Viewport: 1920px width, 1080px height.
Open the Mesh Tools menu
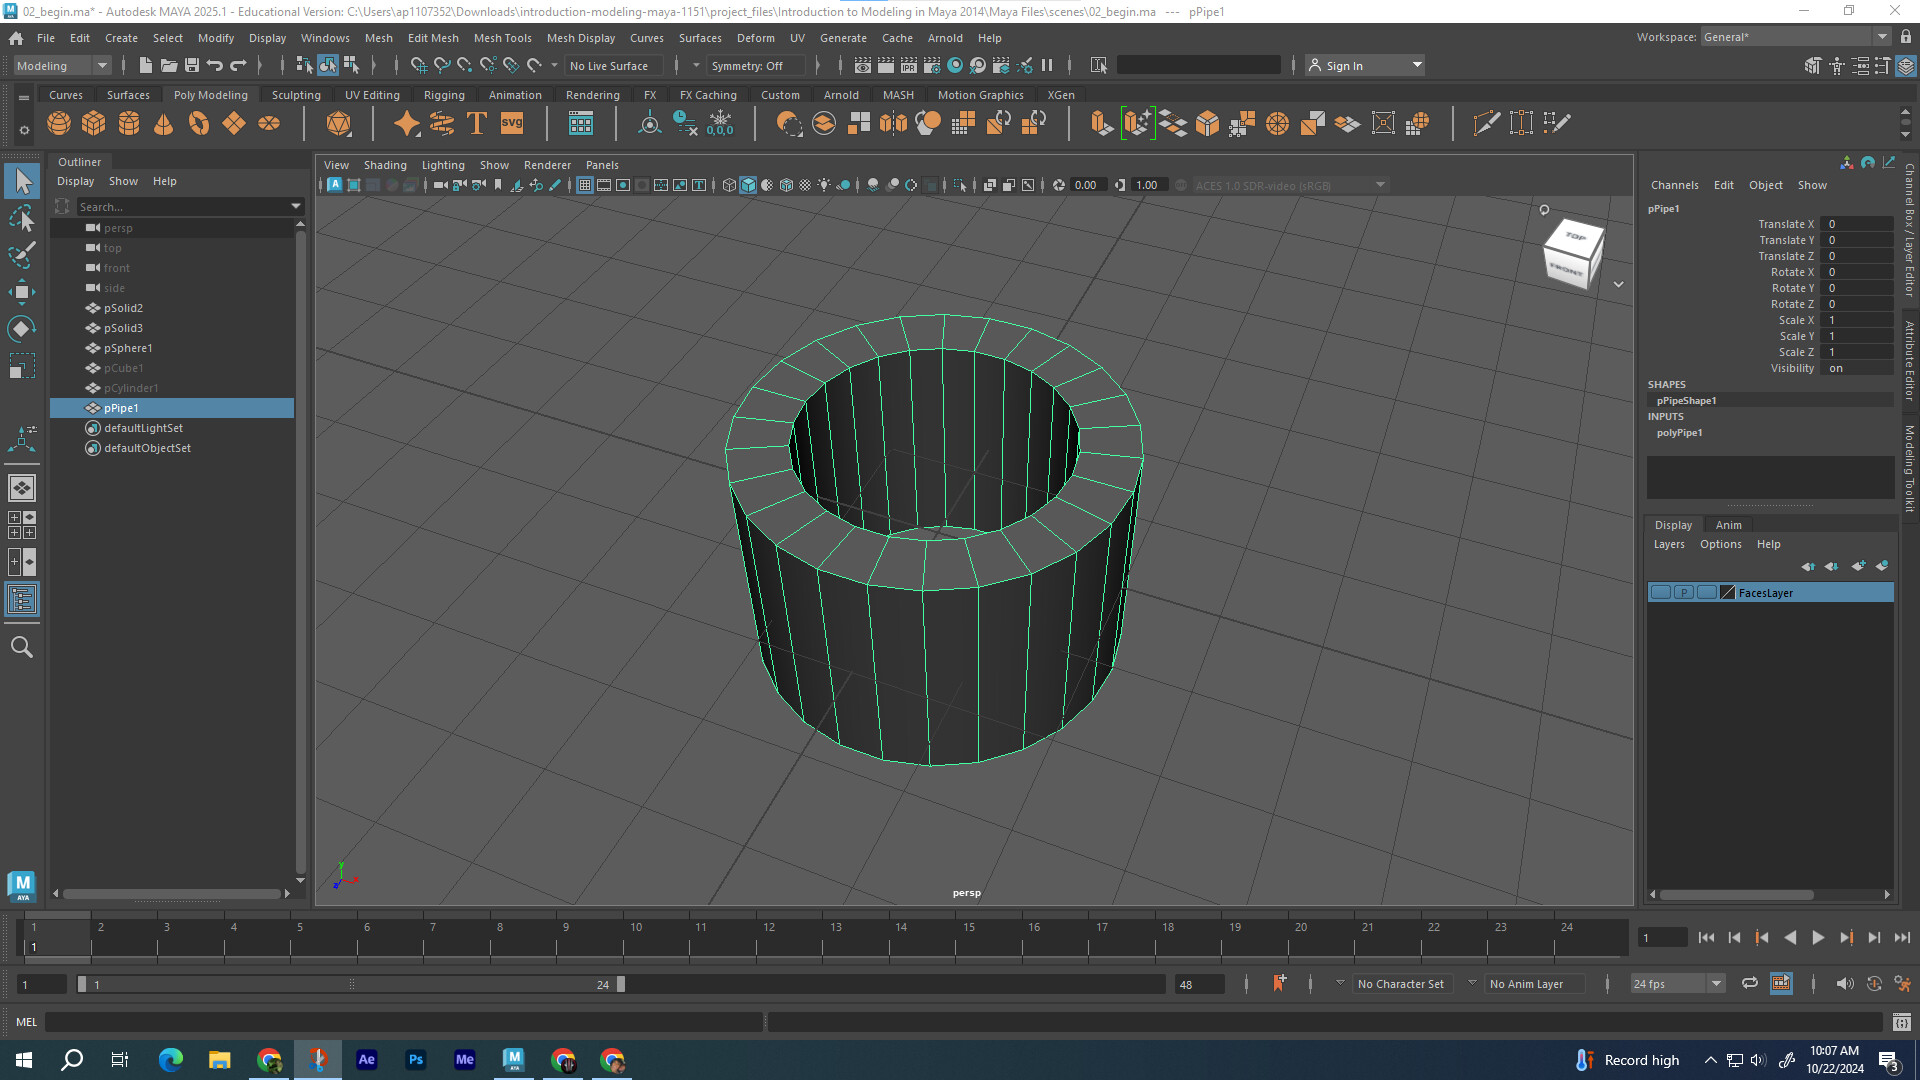point(502,38)
